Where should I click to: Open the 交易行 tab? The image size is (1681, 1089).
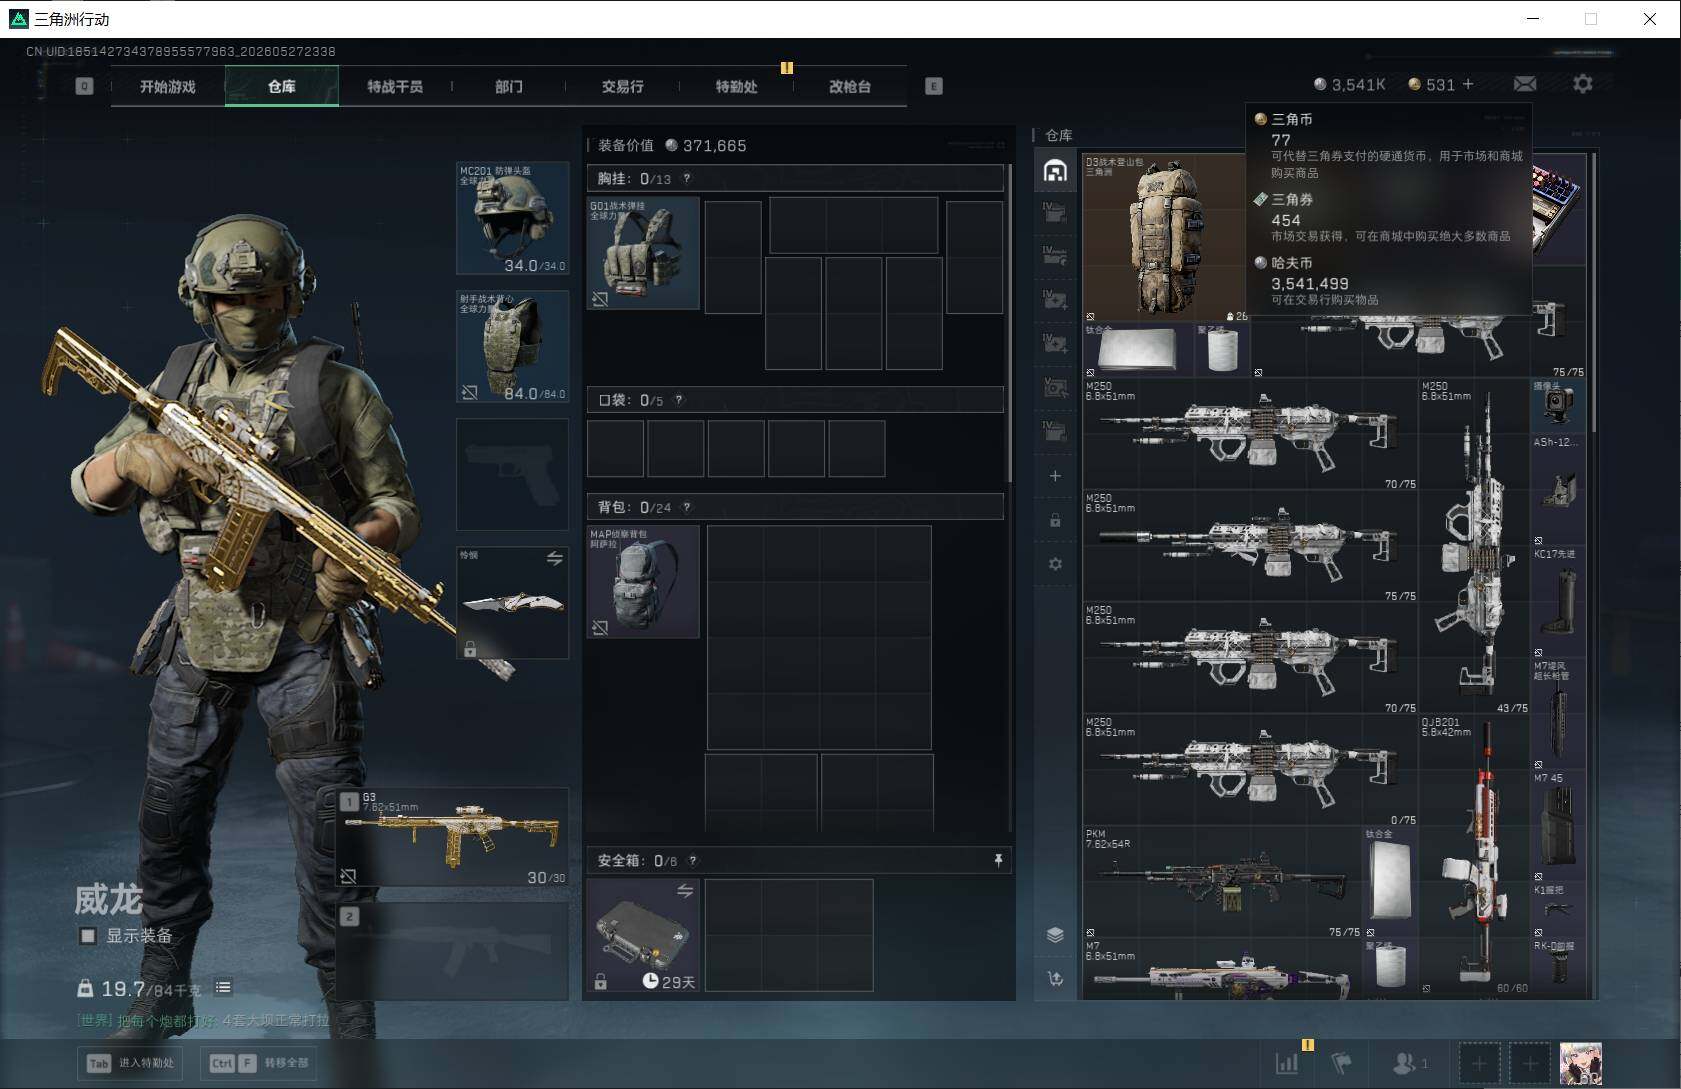coord(622,86)
